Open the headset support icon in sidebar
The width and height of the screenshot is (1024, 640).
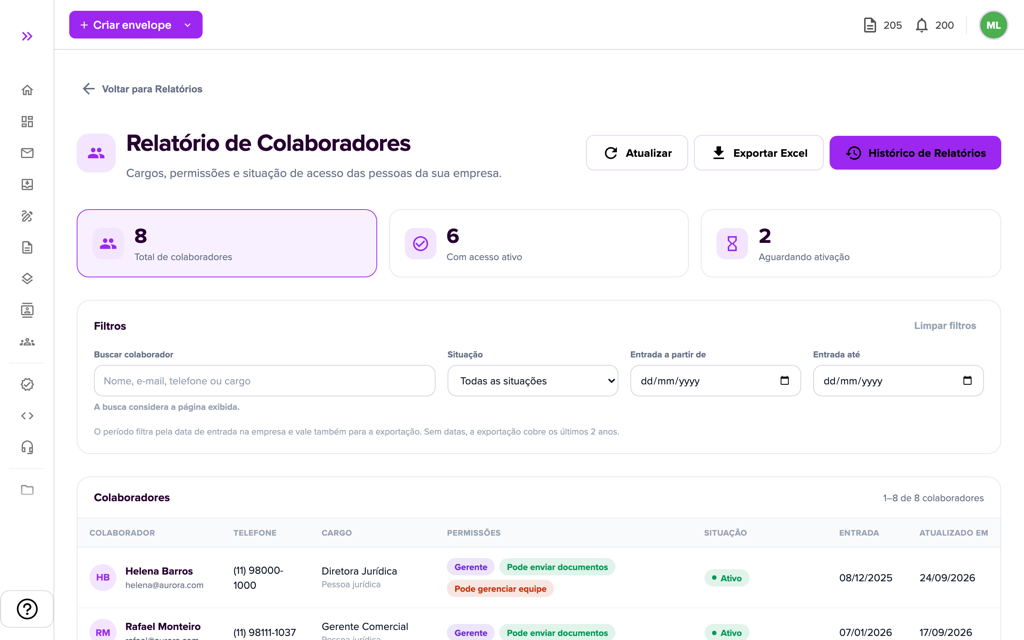(27, 447)
